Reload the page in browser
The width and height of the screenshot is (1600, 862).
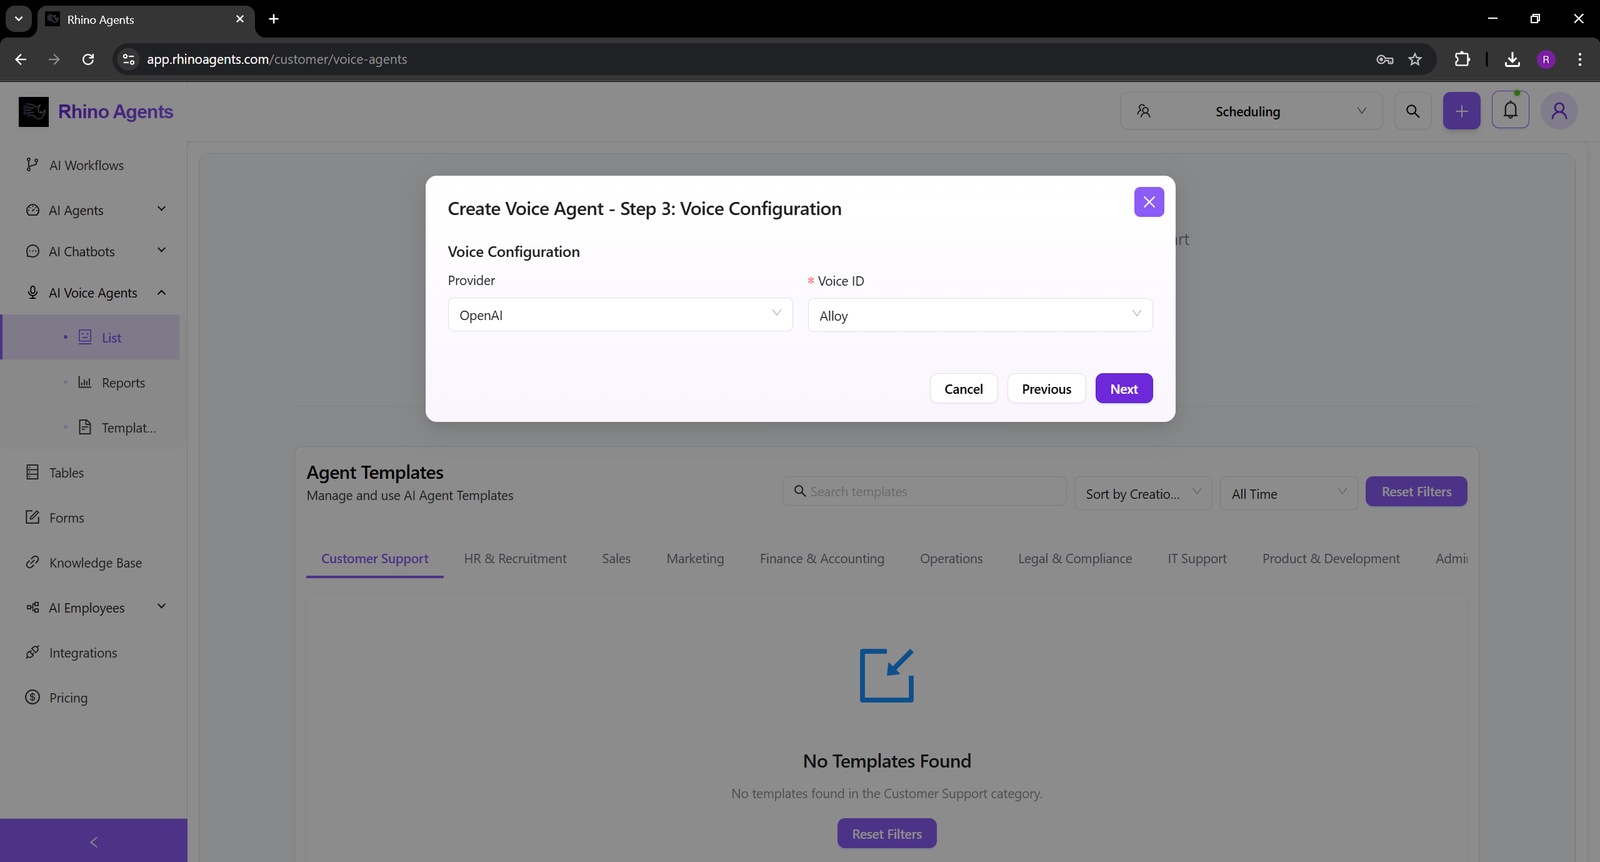pyautogui.click(x=88, y=59)
